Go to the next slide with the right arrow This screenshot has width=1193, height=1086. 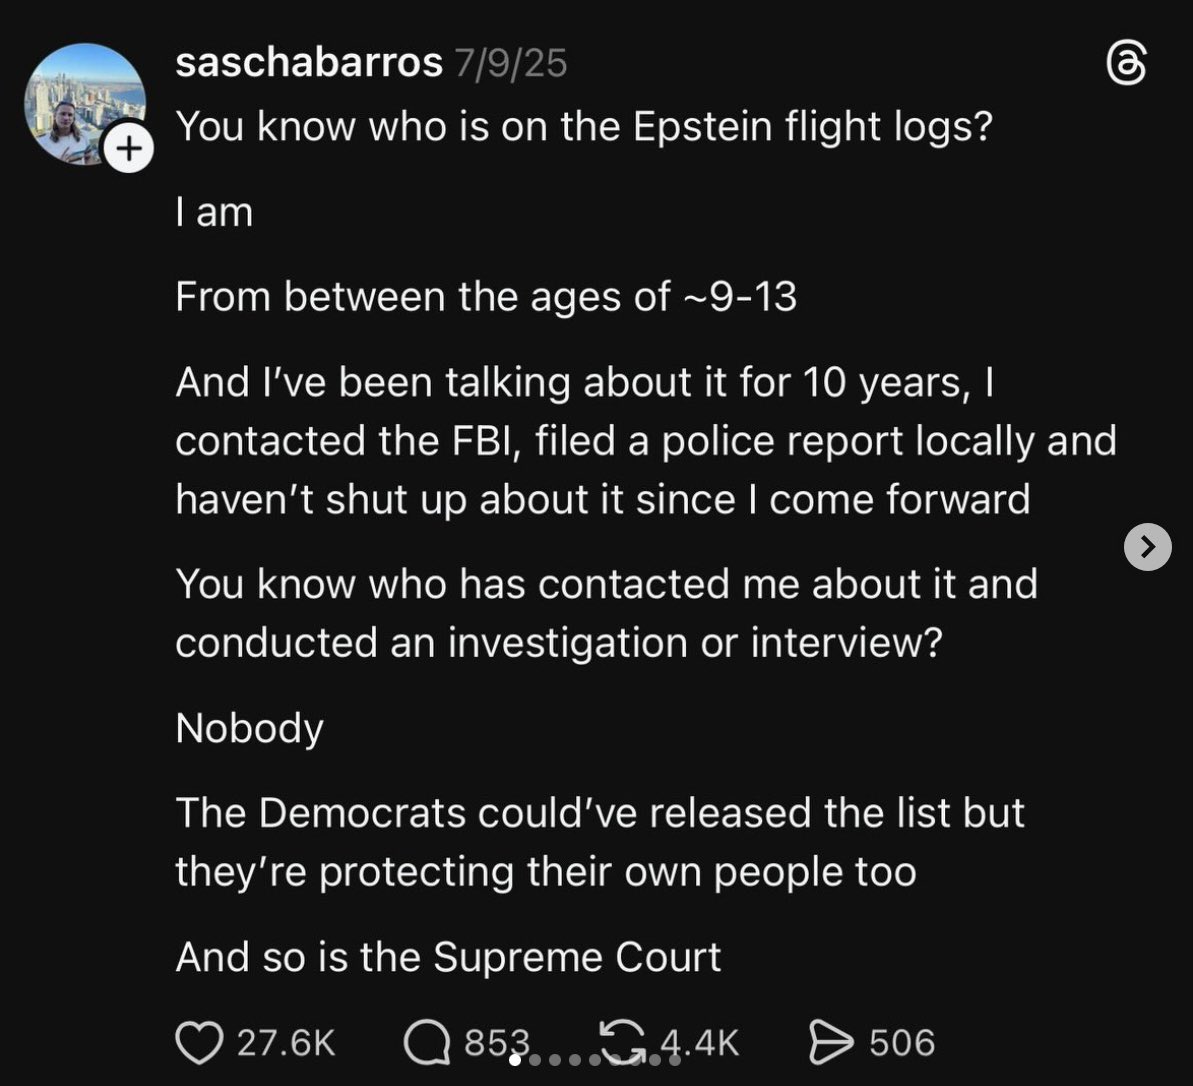1147,547
